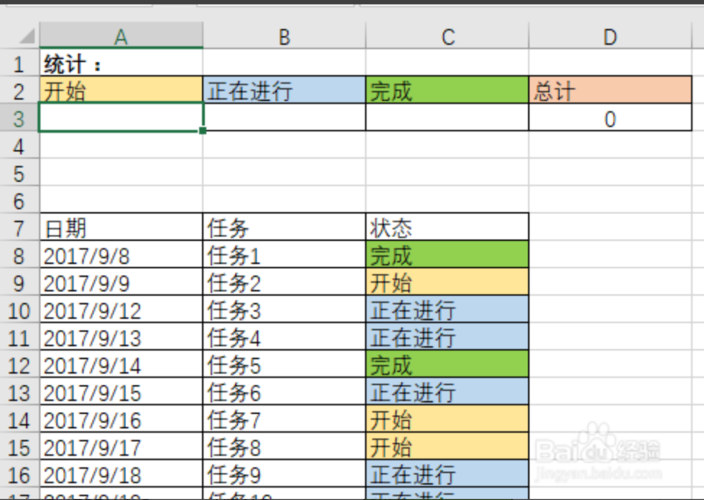Click status '正在进行' for 任务6
The width and height of the screenshot is (704, 500).
point(448,392)
